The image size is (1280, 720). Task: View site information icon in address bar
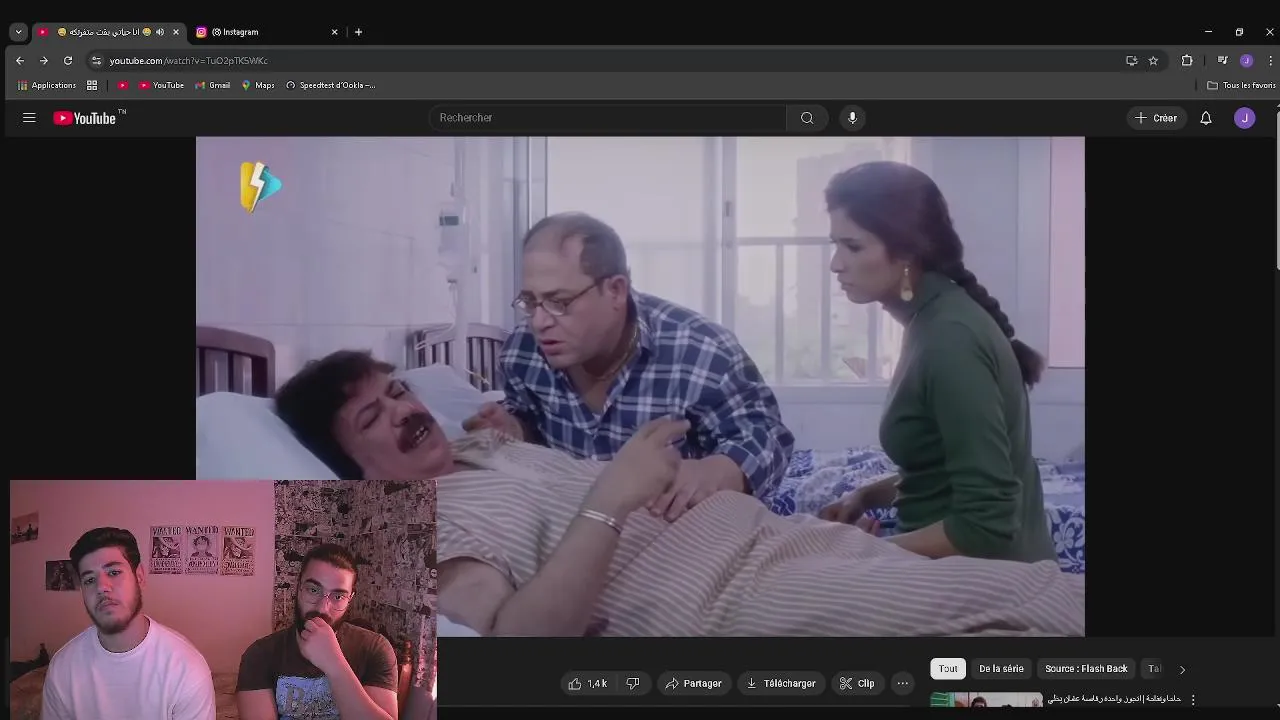[96, 61]
